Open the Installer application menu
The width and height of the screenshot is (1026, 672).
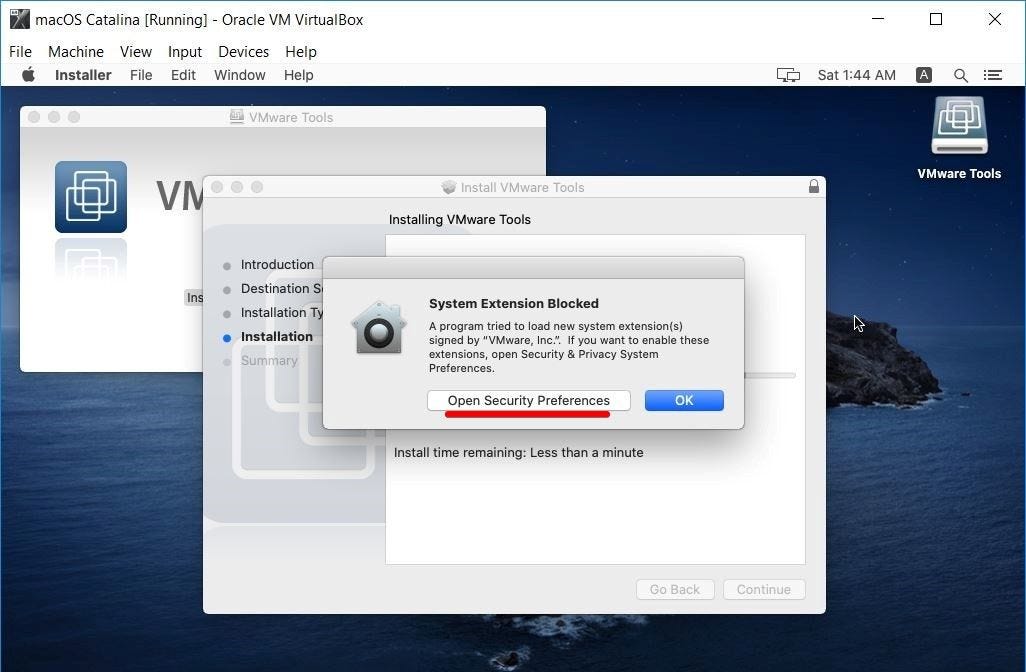pos(83,75)
